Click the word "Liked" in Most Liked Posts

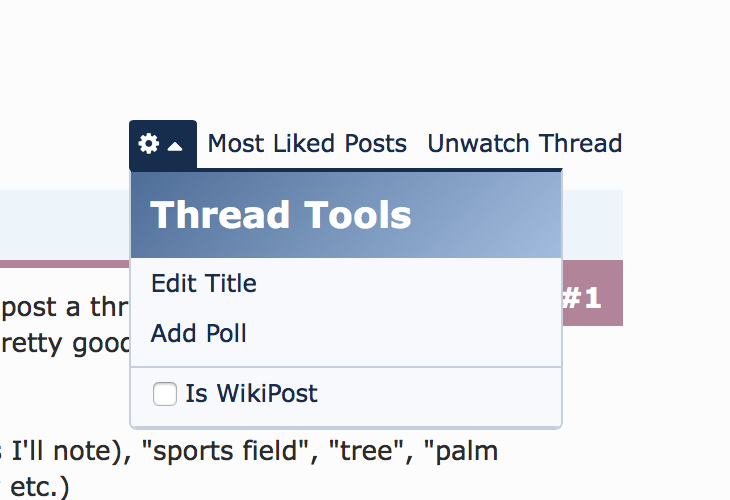304,143
